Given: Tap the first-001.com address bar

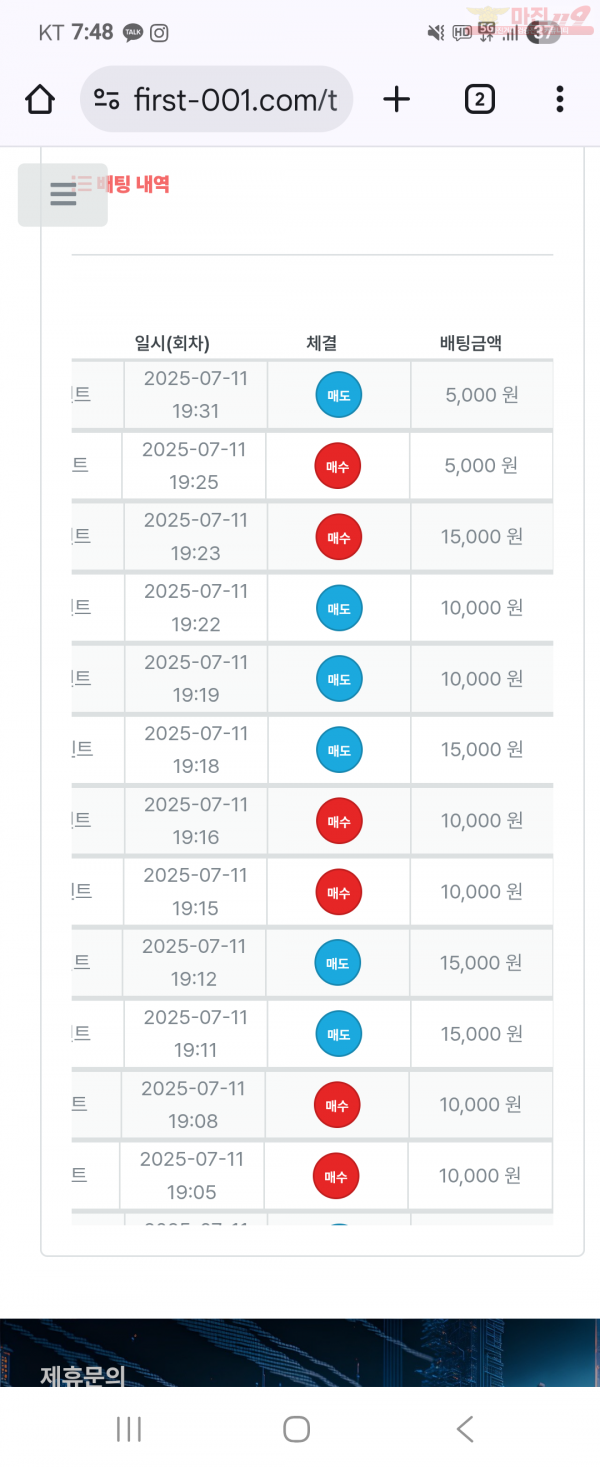Looking at the screenshot, I should click(216, 99).
